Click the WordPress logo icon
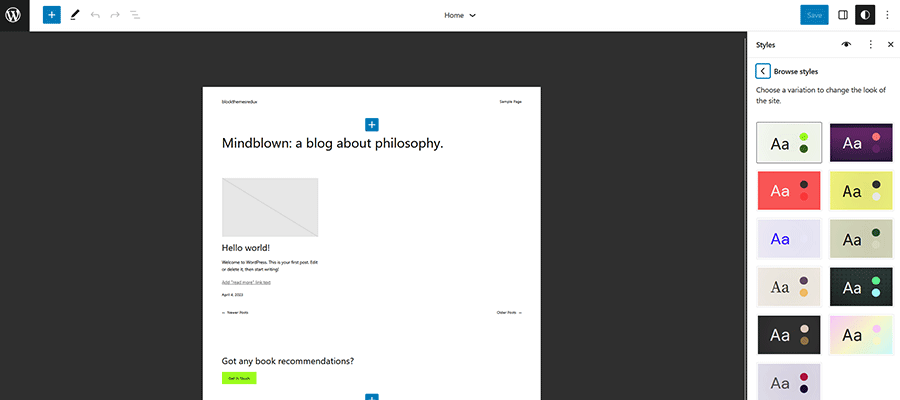The width and height of the screenshot is (900, 400). click(x=15, y=15)
